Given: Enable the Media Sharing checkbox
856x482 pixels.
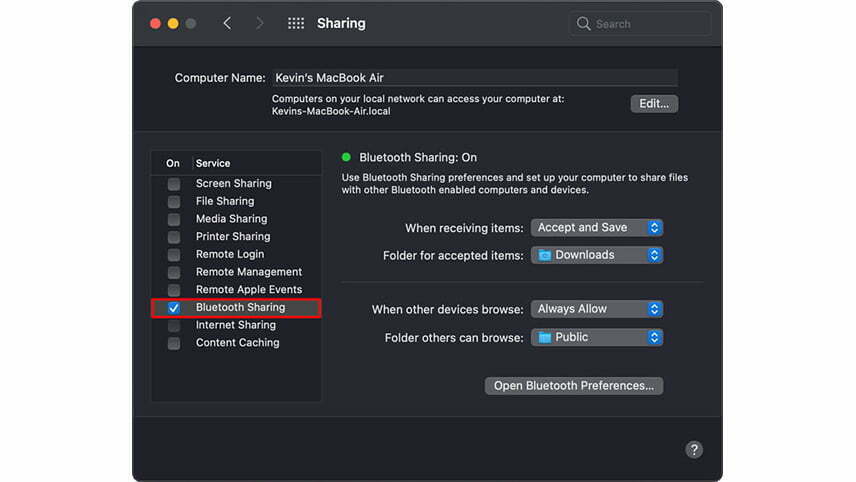Looking at the screenshot, I should coord(174,219).
